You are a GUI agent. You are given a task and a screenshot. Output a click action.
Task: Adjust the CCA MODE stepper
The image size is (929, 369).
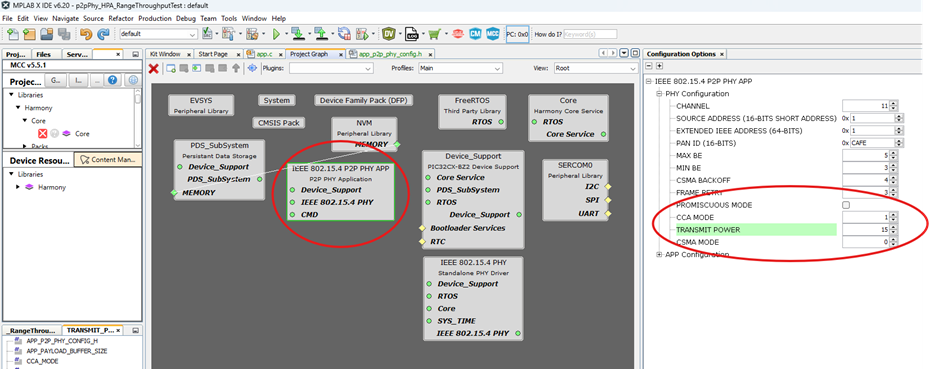pyautogui.click(x=893, y=217)
